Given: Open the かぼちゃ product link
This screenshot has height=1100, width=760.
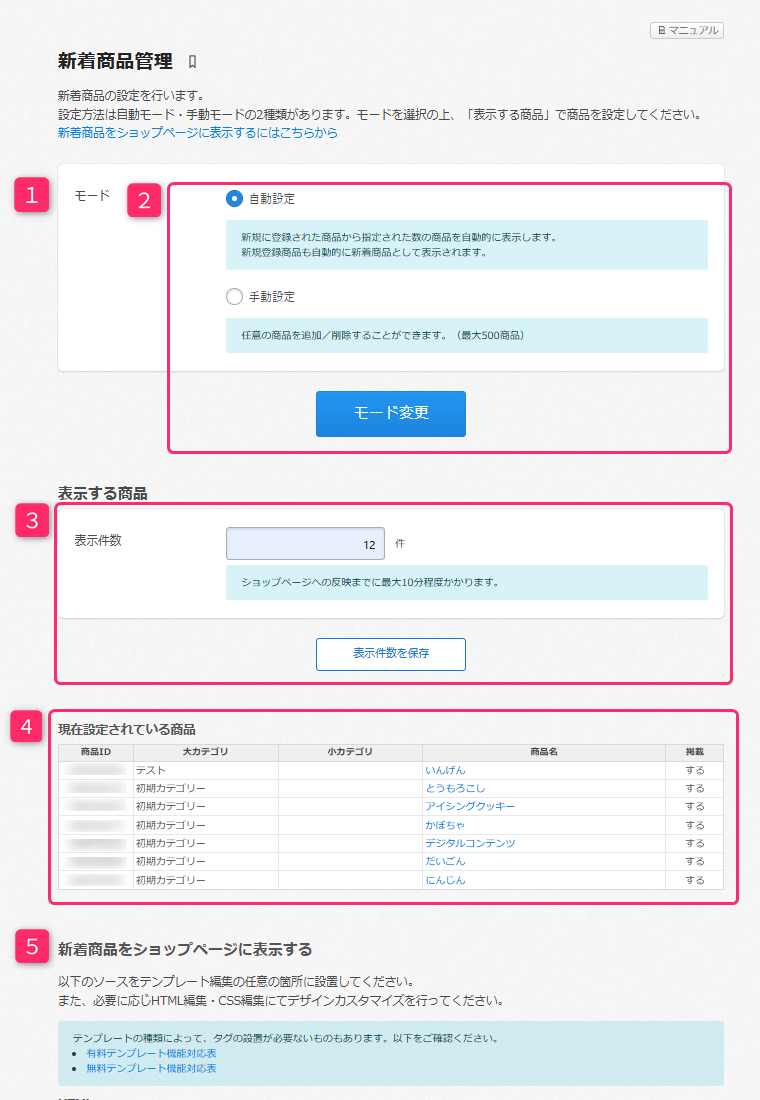Looking at the screenshot, I should [x=447, y=826].
